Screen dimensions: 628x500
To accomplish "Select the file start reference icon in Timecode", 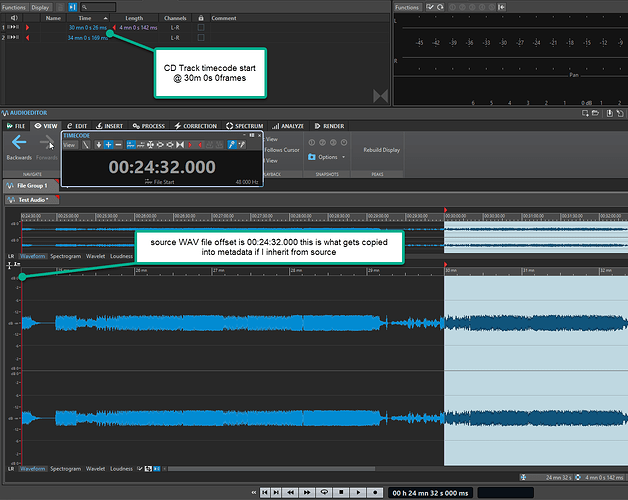I will pos(131,145).
